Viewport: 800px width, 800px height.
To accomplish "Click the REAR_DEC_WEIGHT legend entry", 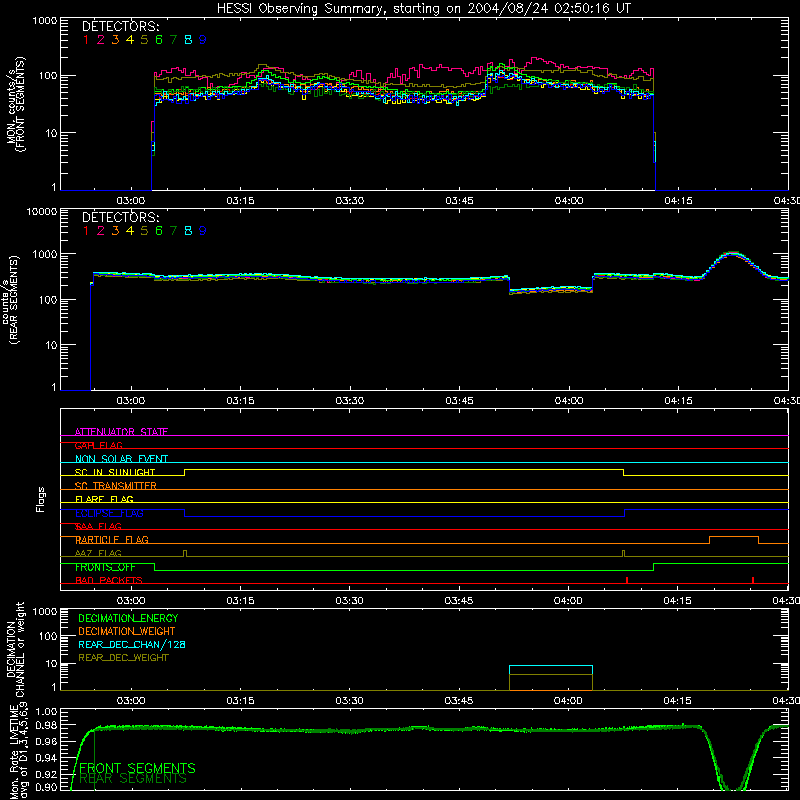I will tap(123, 658).
